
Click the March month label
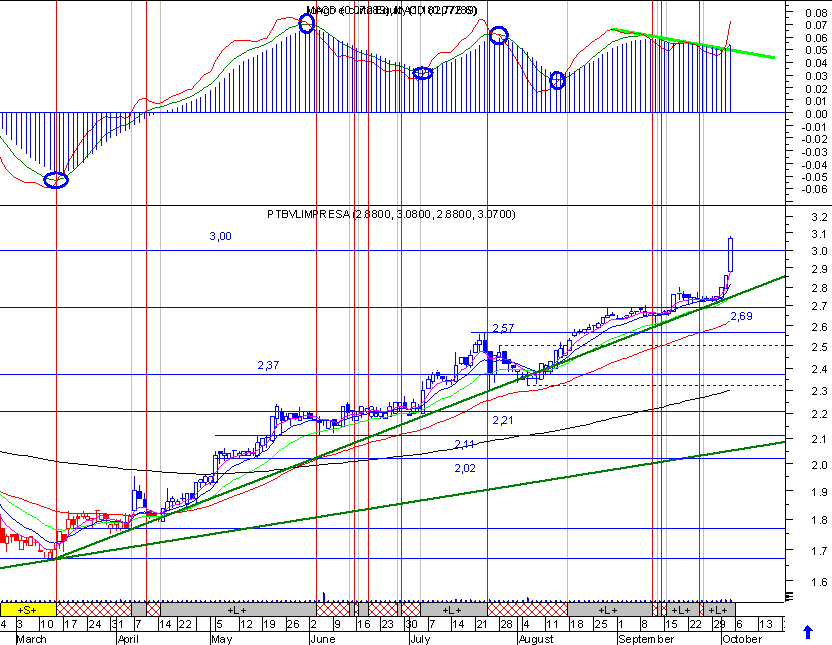[x=31, y=639]
